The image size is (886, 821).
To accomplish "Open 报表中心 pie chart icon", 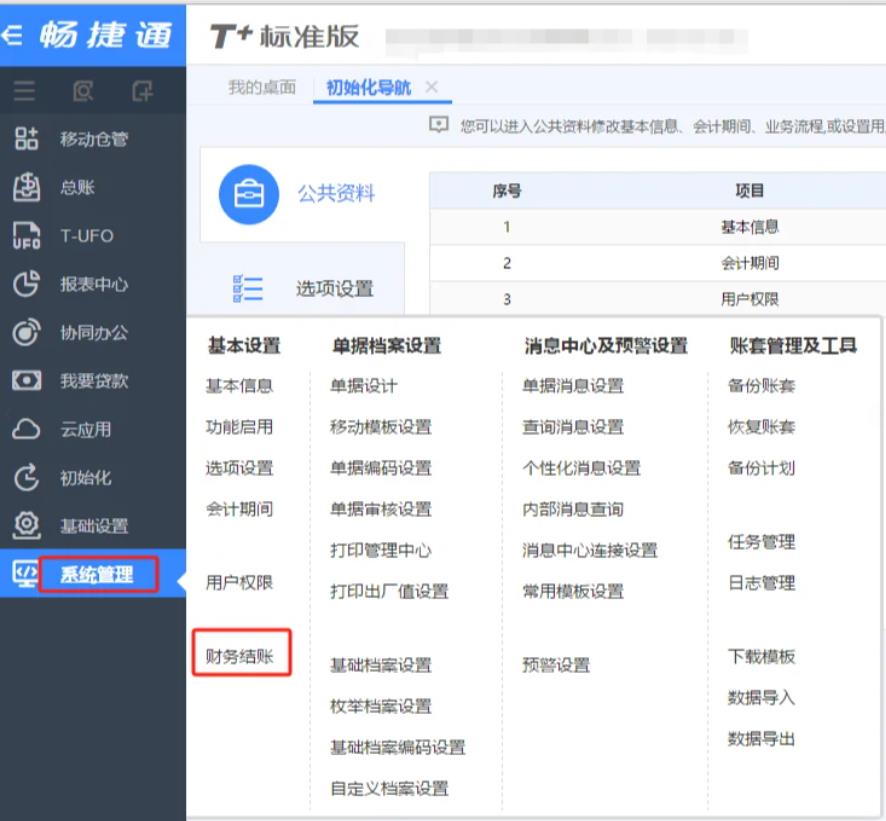I will coord(26,284).
